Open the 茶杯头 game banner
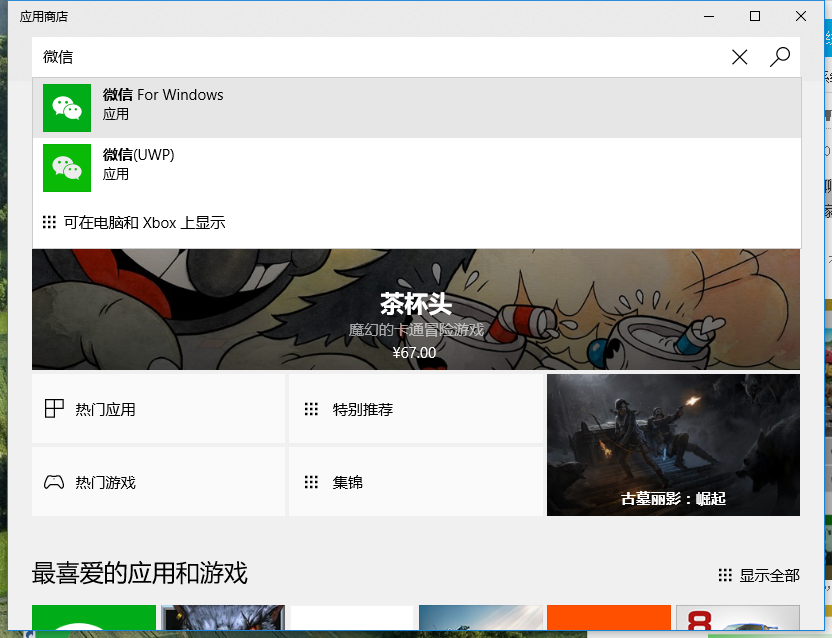 tap(415, 308)
